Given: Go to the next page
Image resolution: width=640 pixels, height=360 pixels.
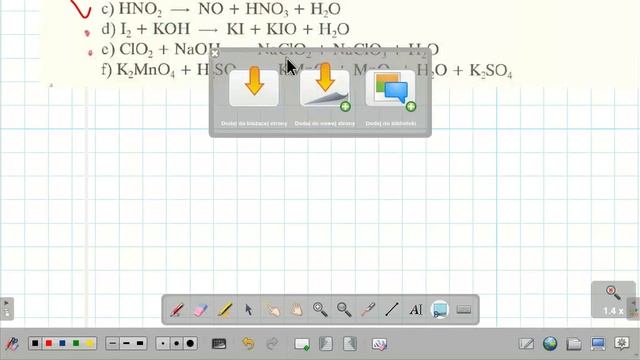Looking at the screenshot, I should tap(350, 344).
